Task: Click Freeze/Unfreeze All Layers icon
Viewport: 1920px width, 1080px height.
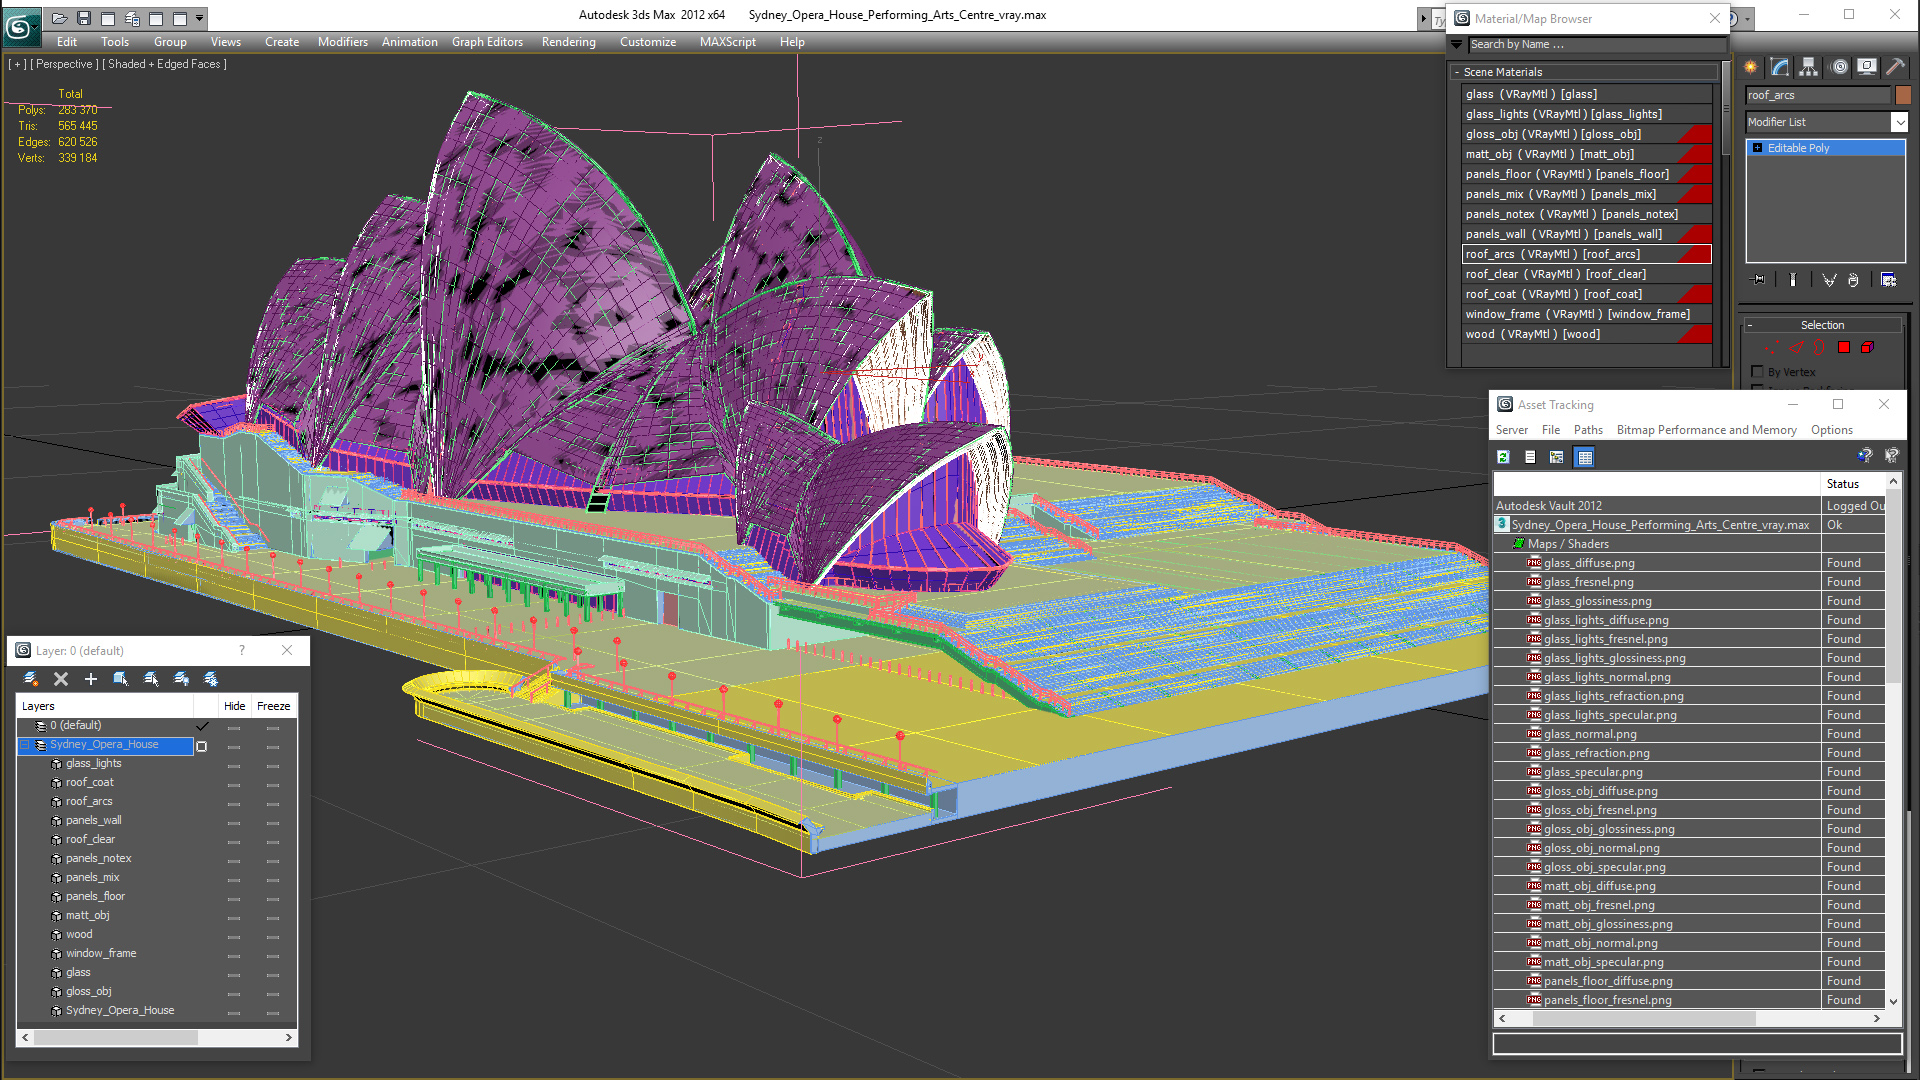Action: point(211,679)
